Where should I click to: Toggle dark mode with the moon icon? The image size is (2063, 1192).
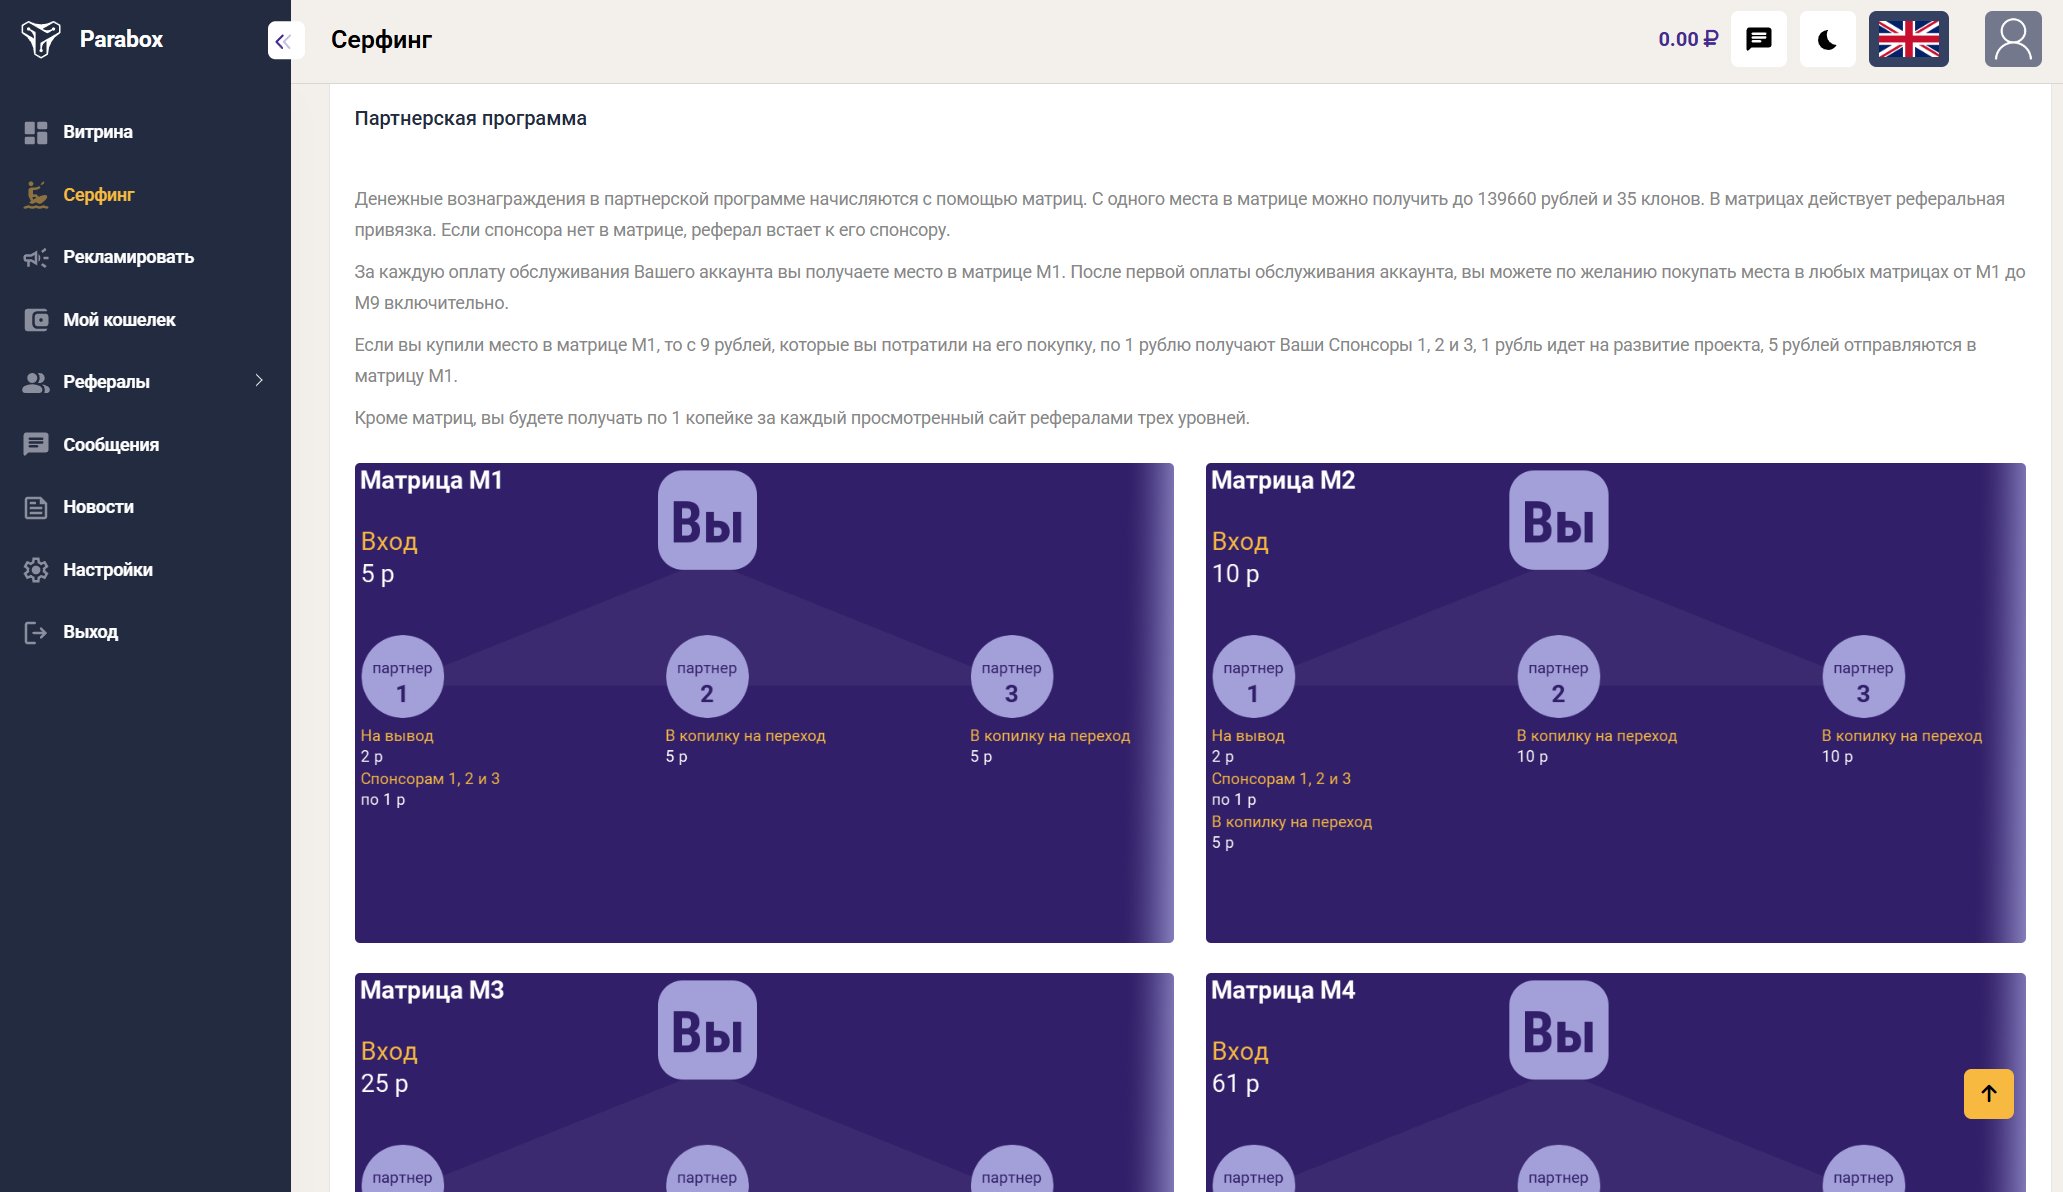[1828, 39]
